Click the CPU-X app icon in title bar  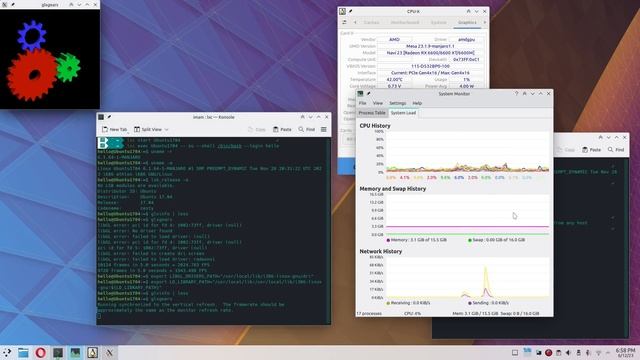click(342, 11)
